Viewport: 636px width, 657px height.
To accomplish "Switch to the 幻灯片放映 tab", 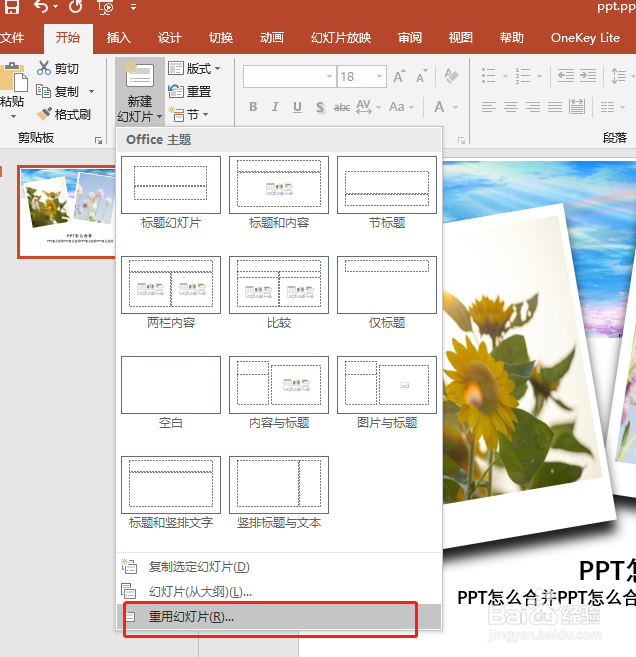I will 341,38.
